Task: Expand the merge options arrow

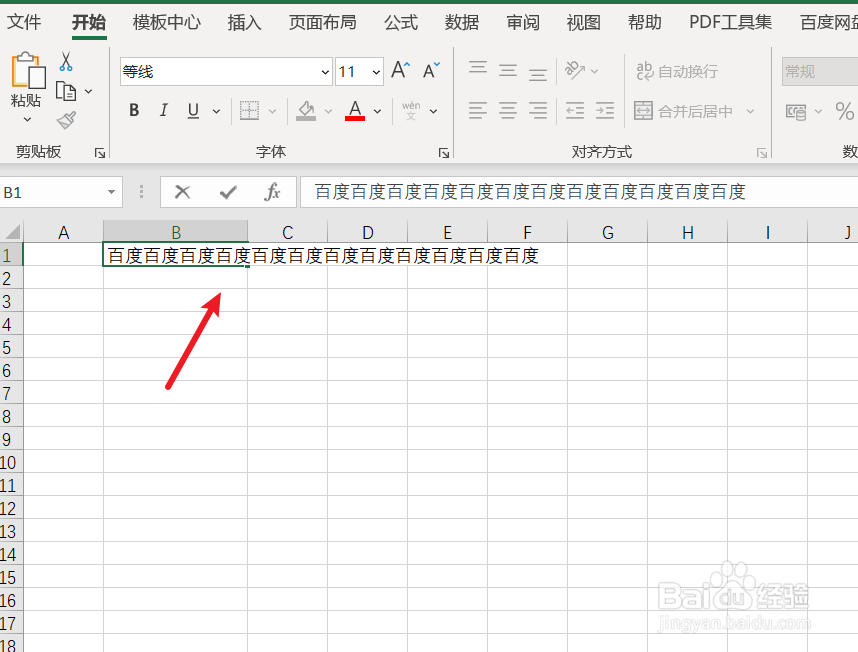Action: click(750, 112)
